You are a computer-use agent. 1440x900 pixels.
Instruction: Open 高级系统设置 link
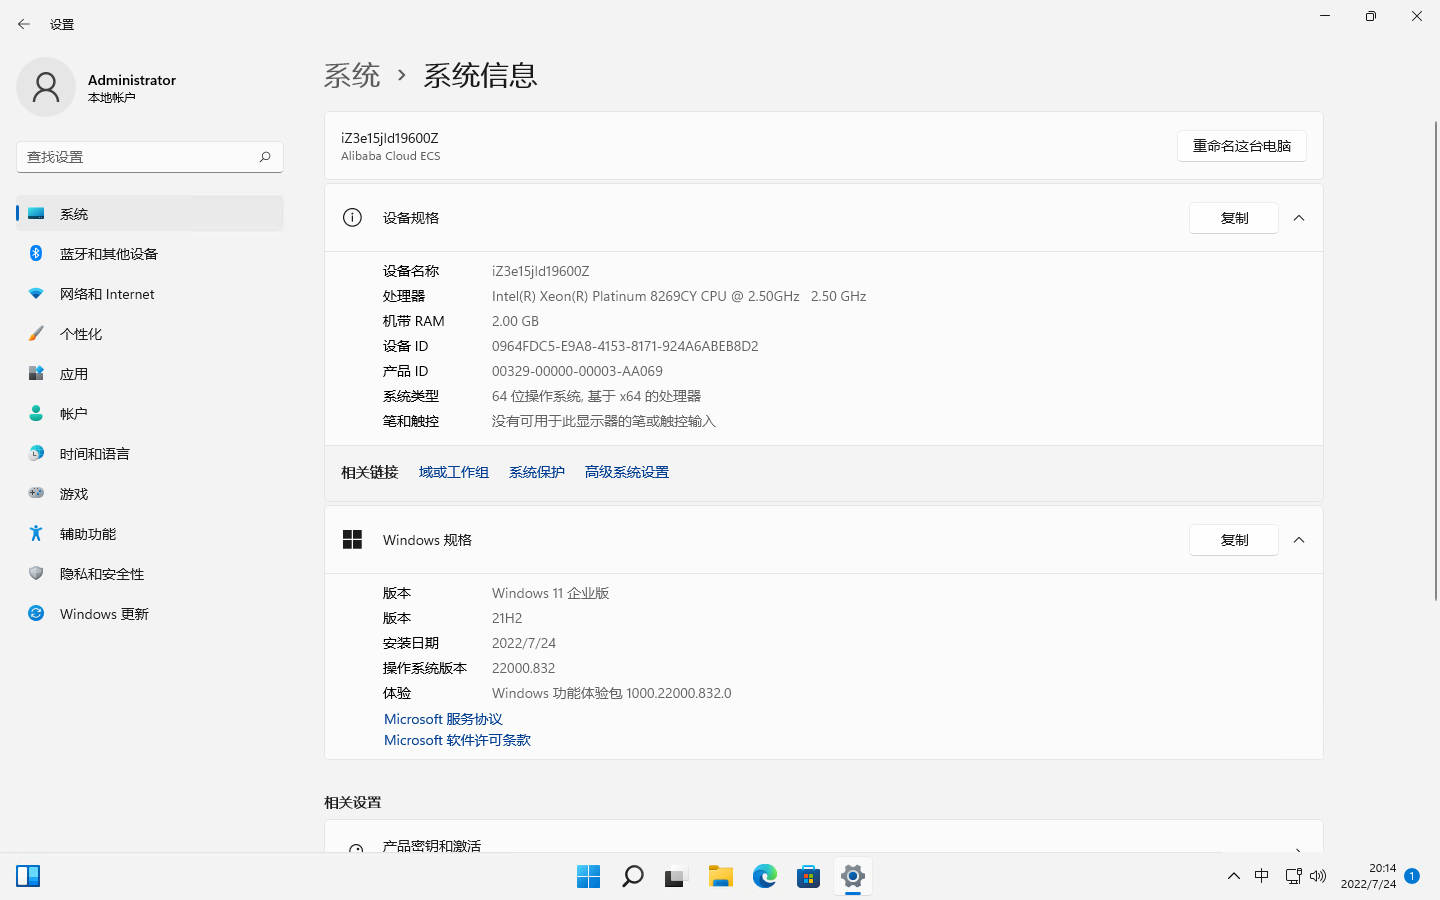627,472
